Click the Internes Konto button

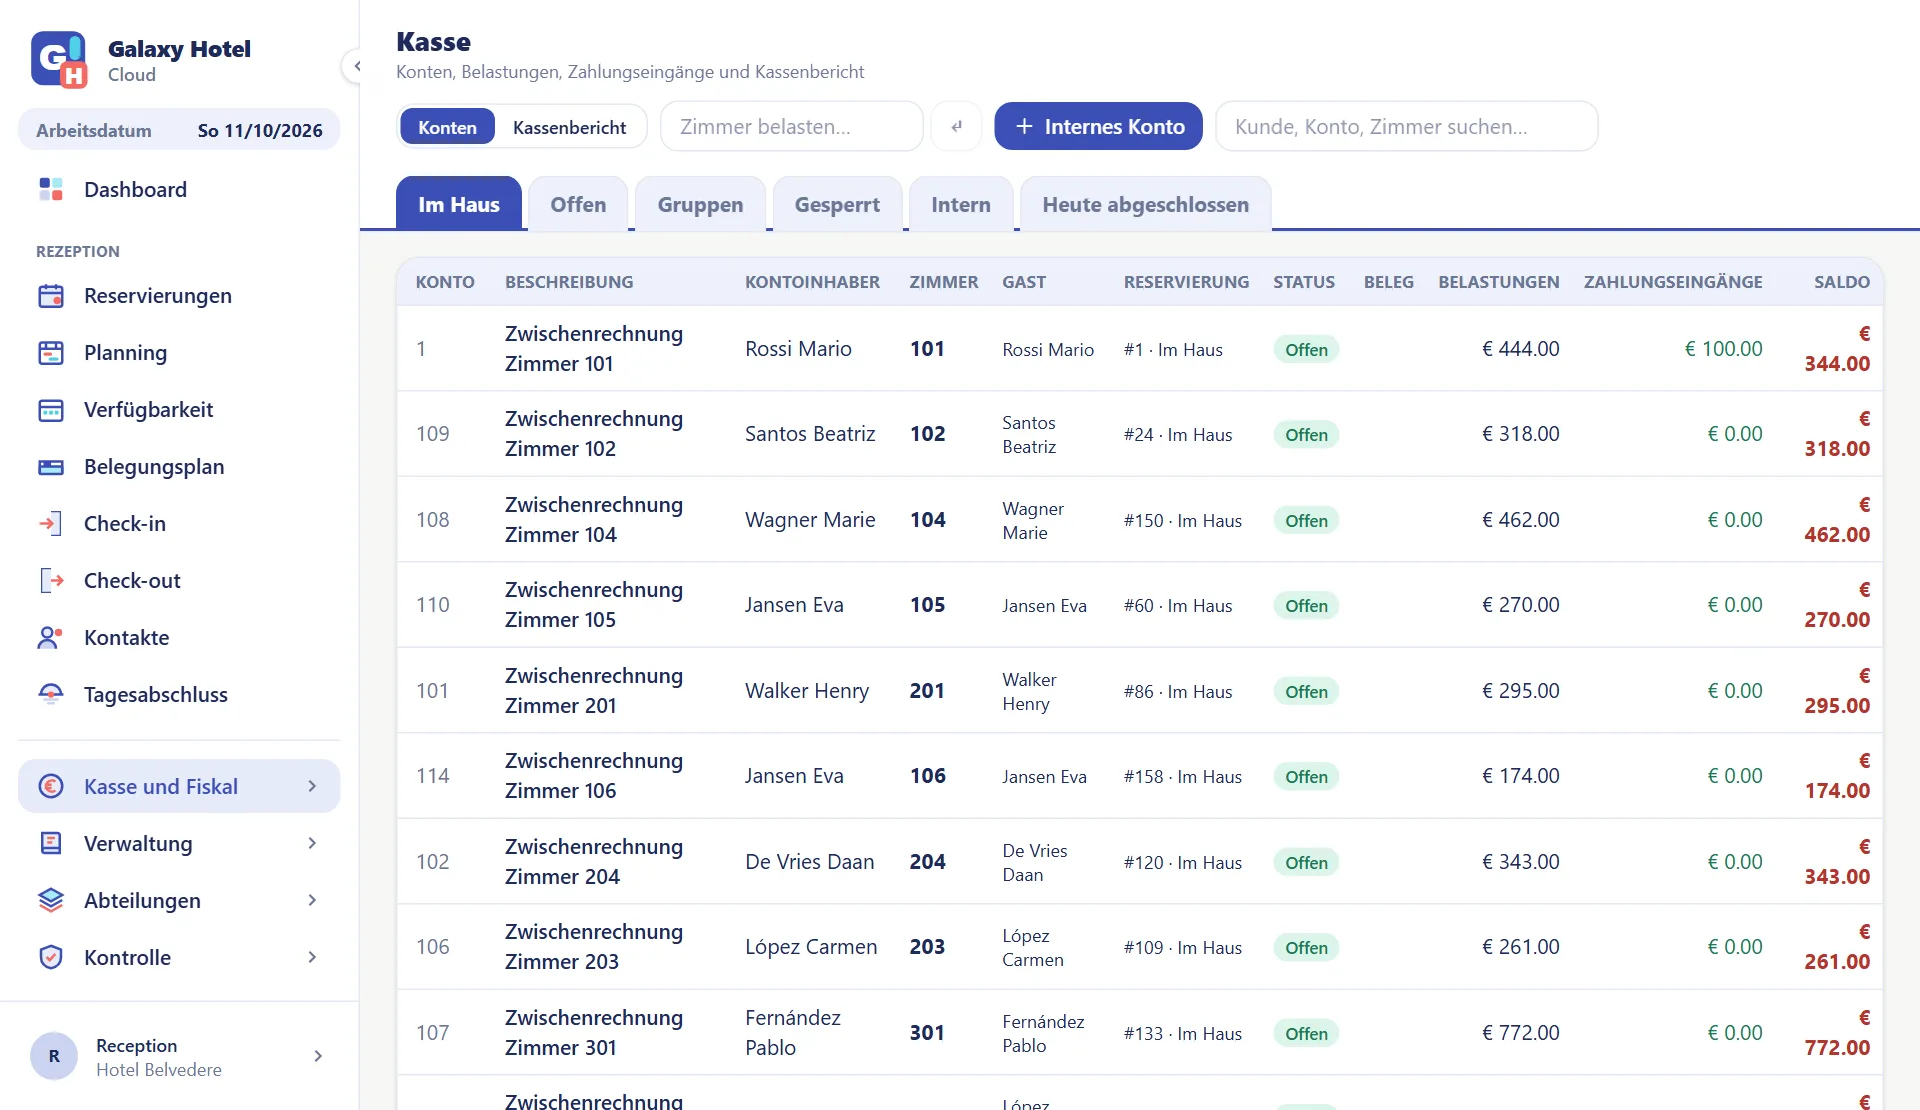click(1098, 126)
